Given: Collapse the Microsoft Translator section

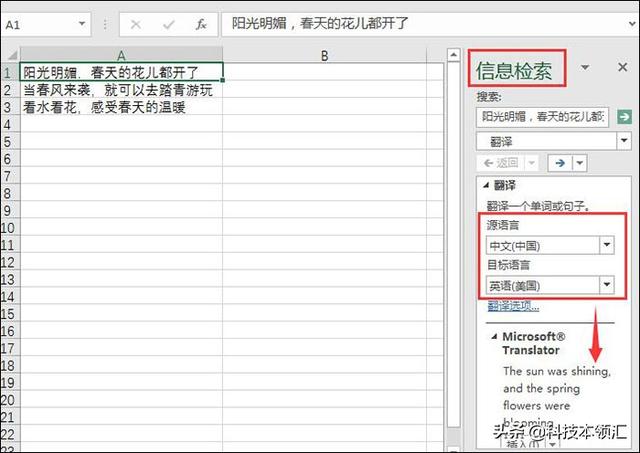Looking at the screenshot, I should coord(494,337).
